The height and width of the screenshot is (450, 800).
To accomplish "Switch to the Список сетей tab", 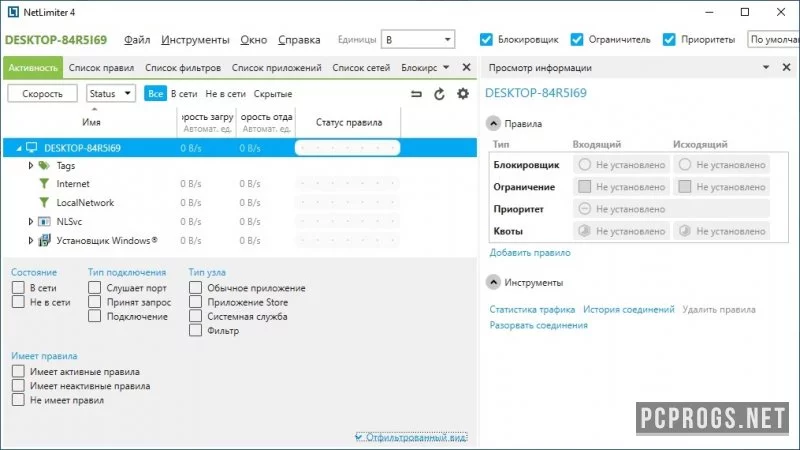I will [361, 67].
